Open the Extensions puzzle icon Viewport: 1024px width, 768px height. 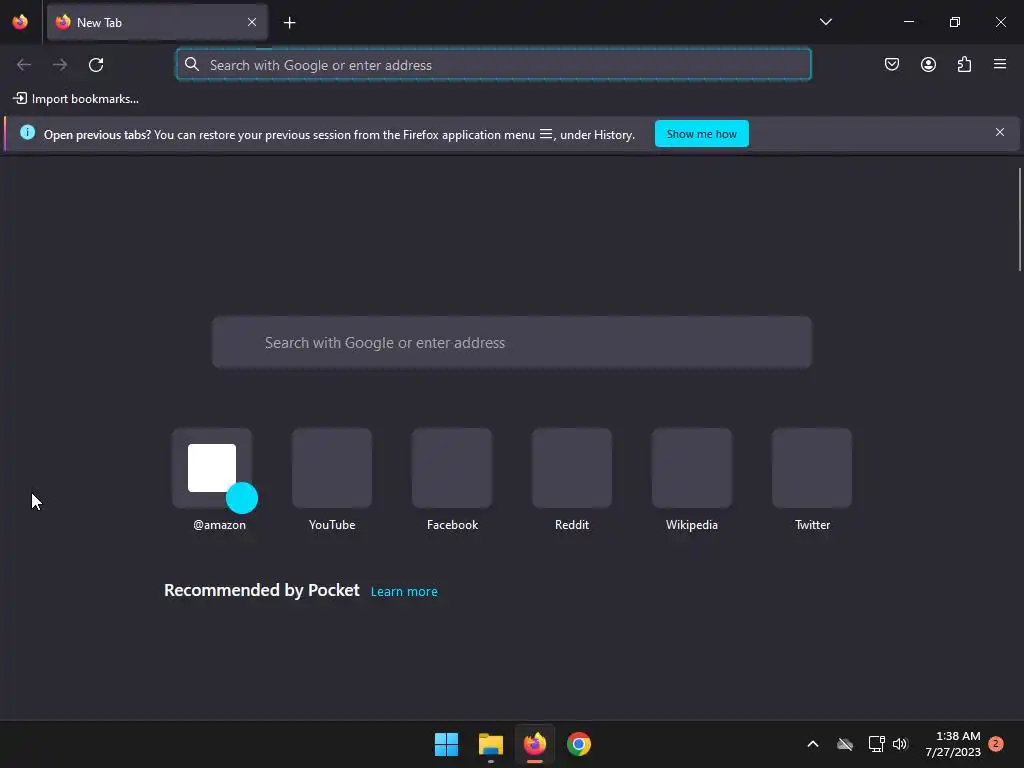click(964, 64)
